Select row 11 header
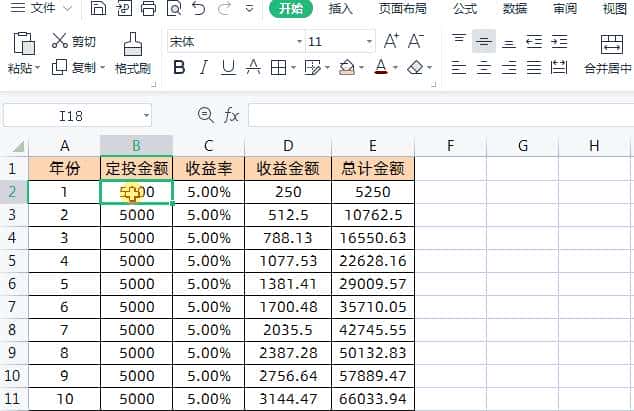 click(x=13, y=399)
